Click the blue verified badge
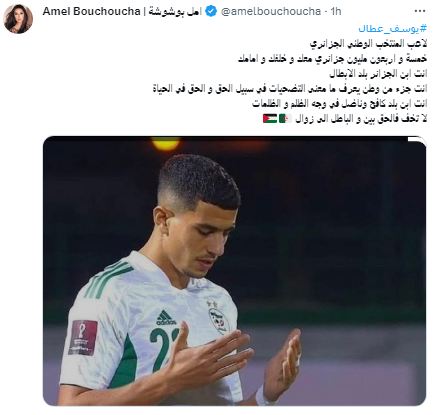The image size is (433, 415). [211, 12]
